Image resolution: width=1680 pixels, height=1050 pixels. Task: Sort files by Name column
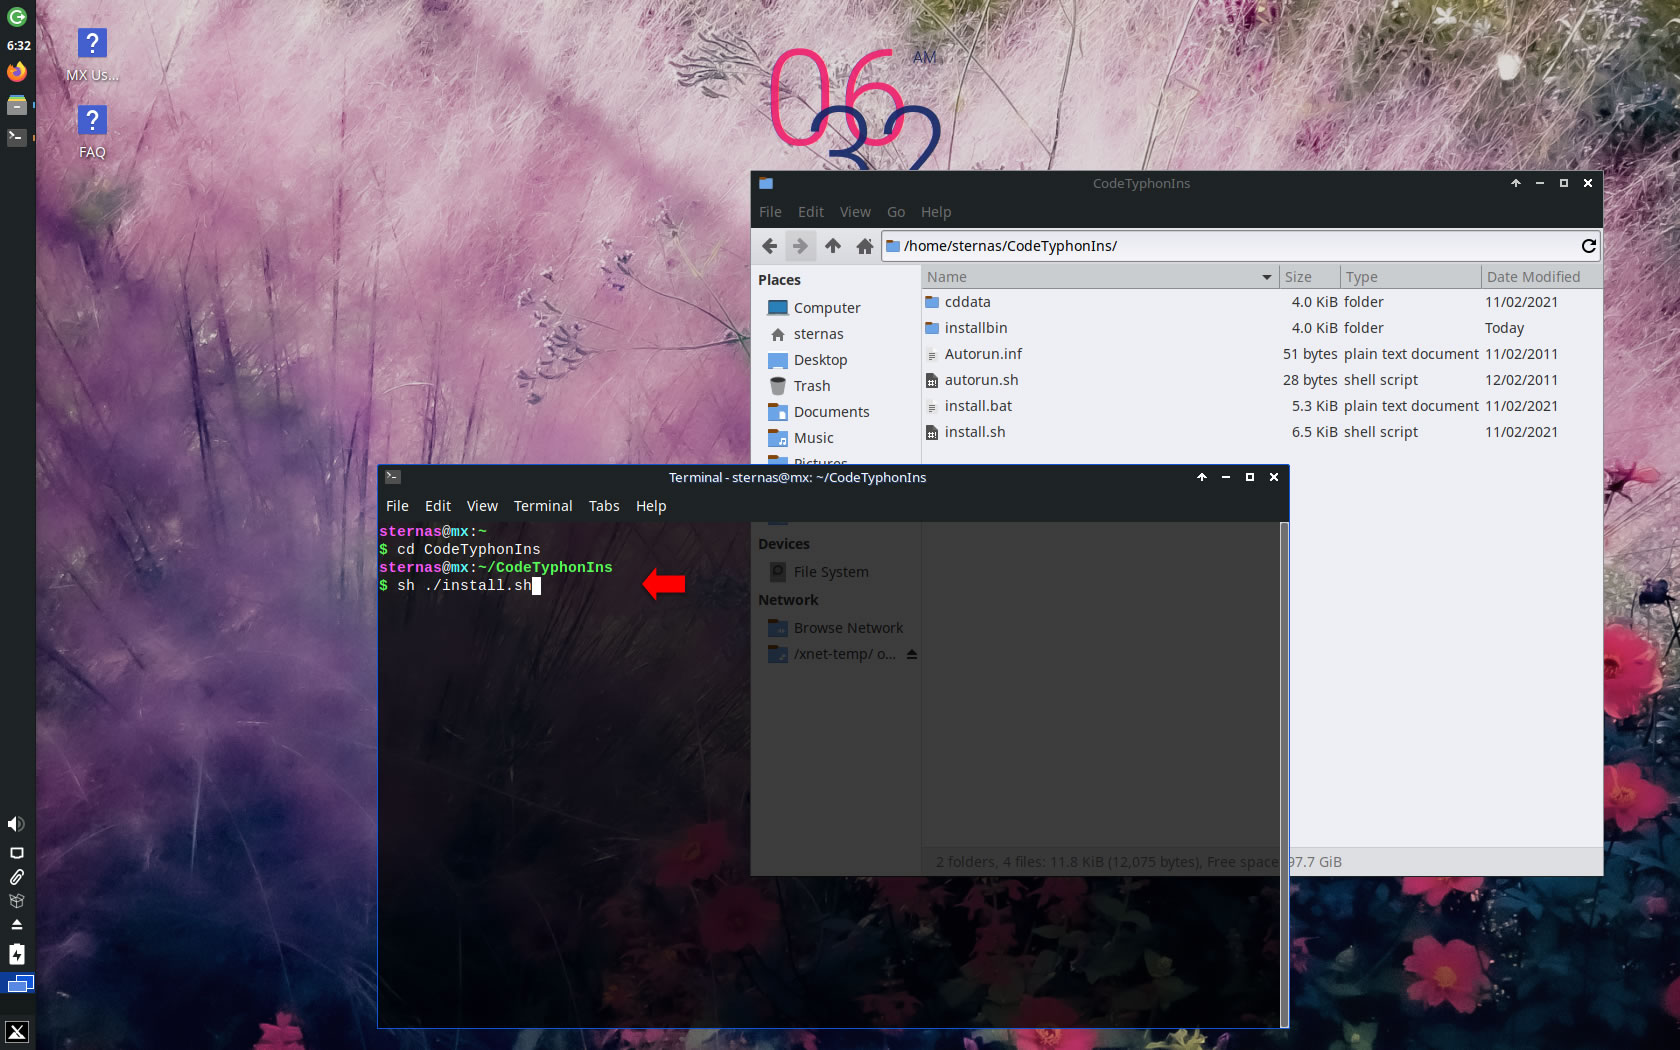point(1100,277)
